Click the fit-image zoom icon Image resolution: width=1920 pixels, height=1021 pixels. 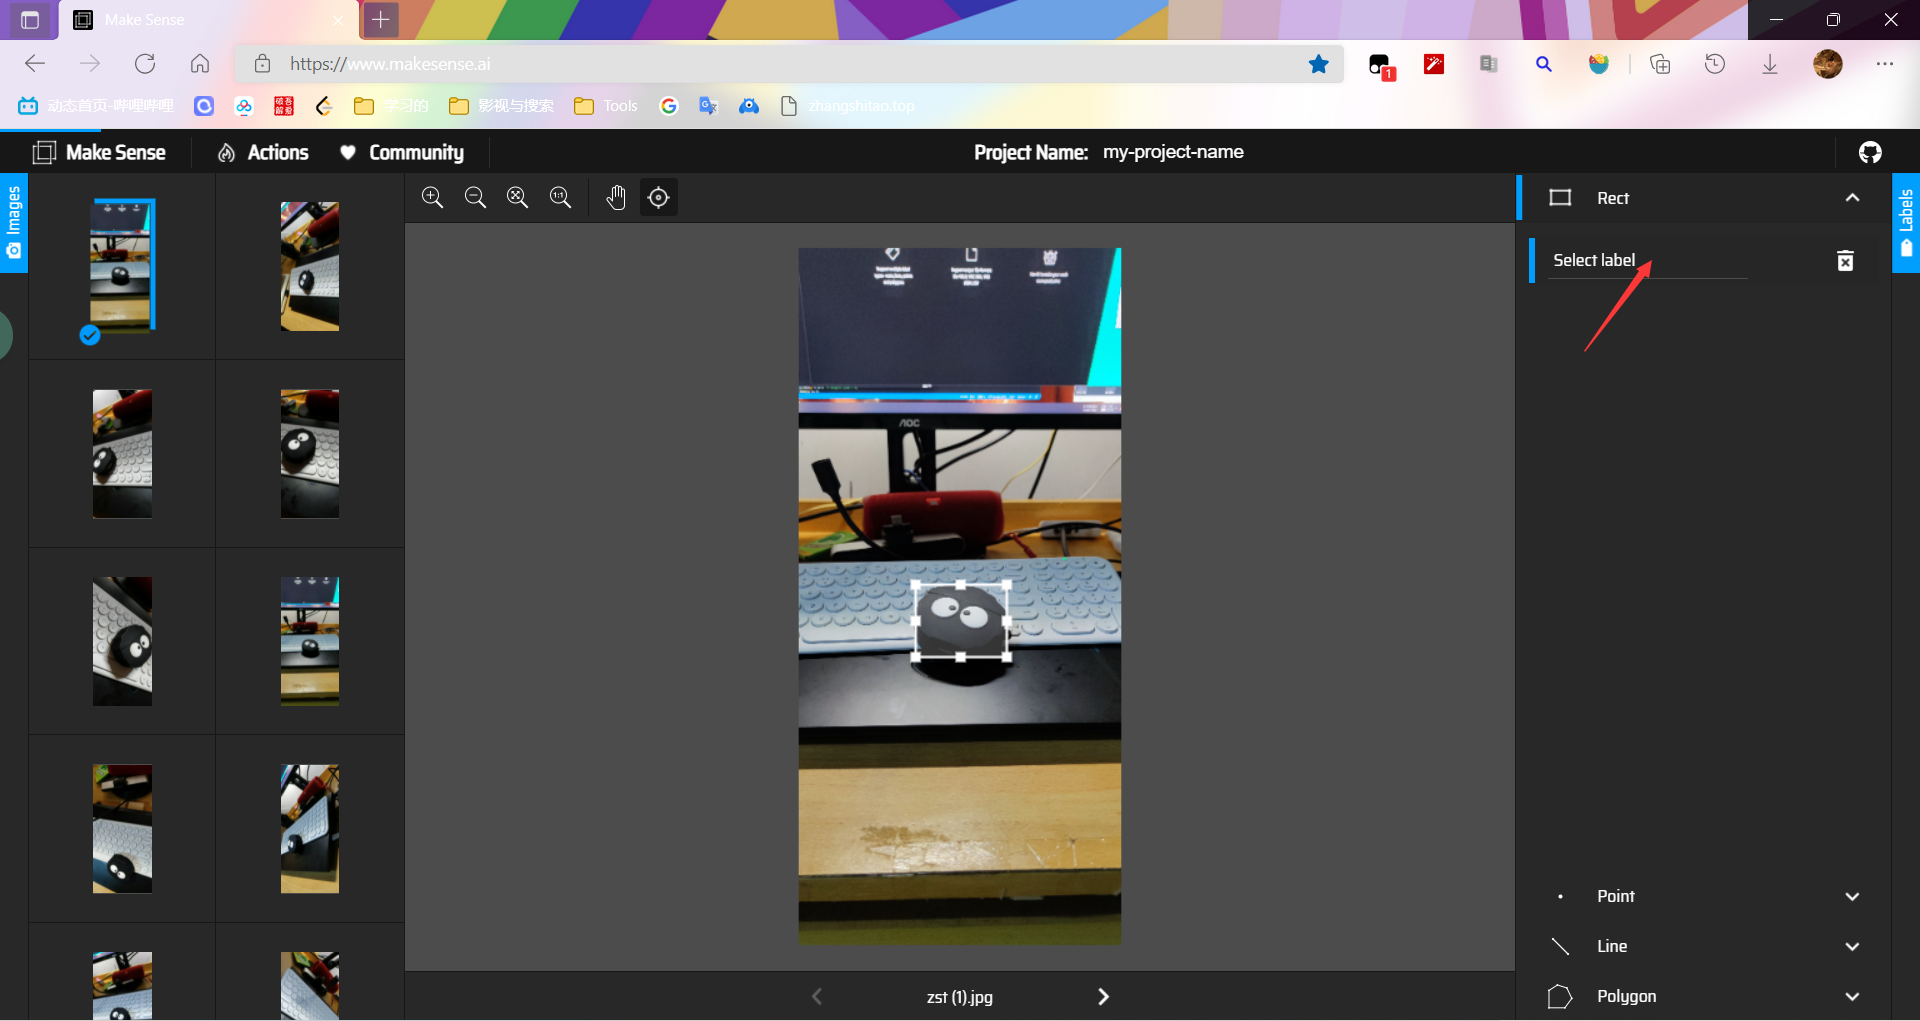[x=517, y=198]
